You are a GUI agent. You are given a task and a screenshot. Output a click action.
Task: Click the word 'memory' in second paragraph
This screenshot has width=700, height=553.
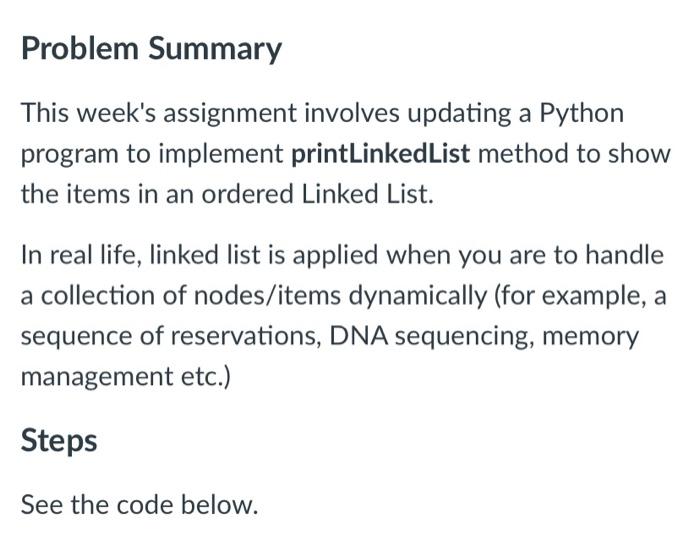tap(590, 337)
